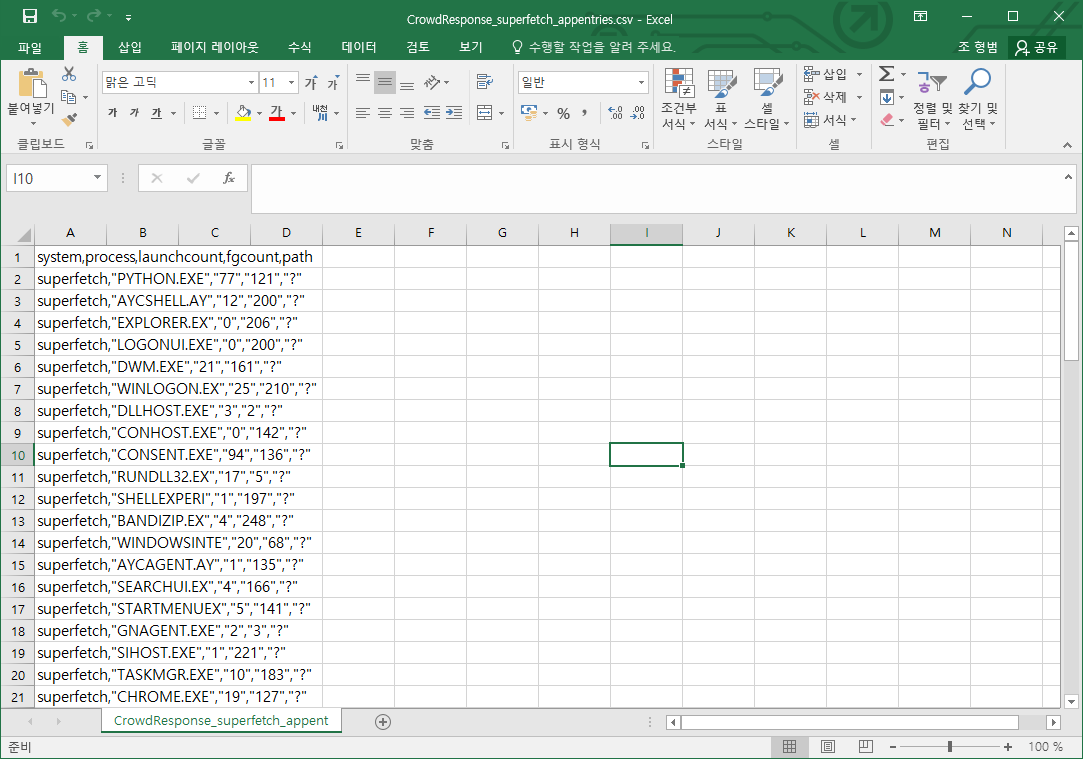
Task: Open number format dropdown 일반
Action: click(x=641, y=83)
